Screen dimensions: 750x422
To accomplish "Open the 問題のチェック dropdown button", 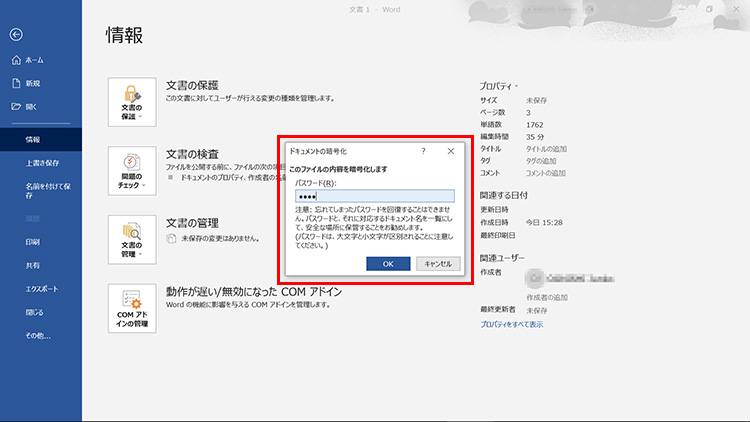I will pos(131,170).
